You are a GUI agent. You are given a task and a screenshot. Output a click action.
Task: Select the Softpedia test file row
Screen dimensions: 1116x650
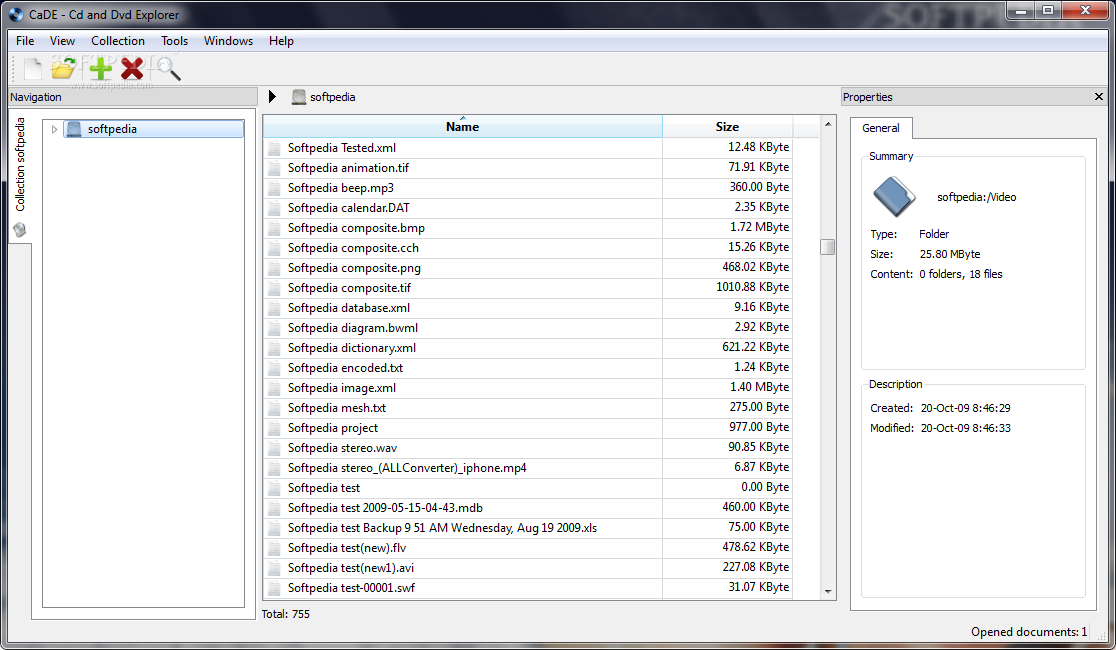527,488
